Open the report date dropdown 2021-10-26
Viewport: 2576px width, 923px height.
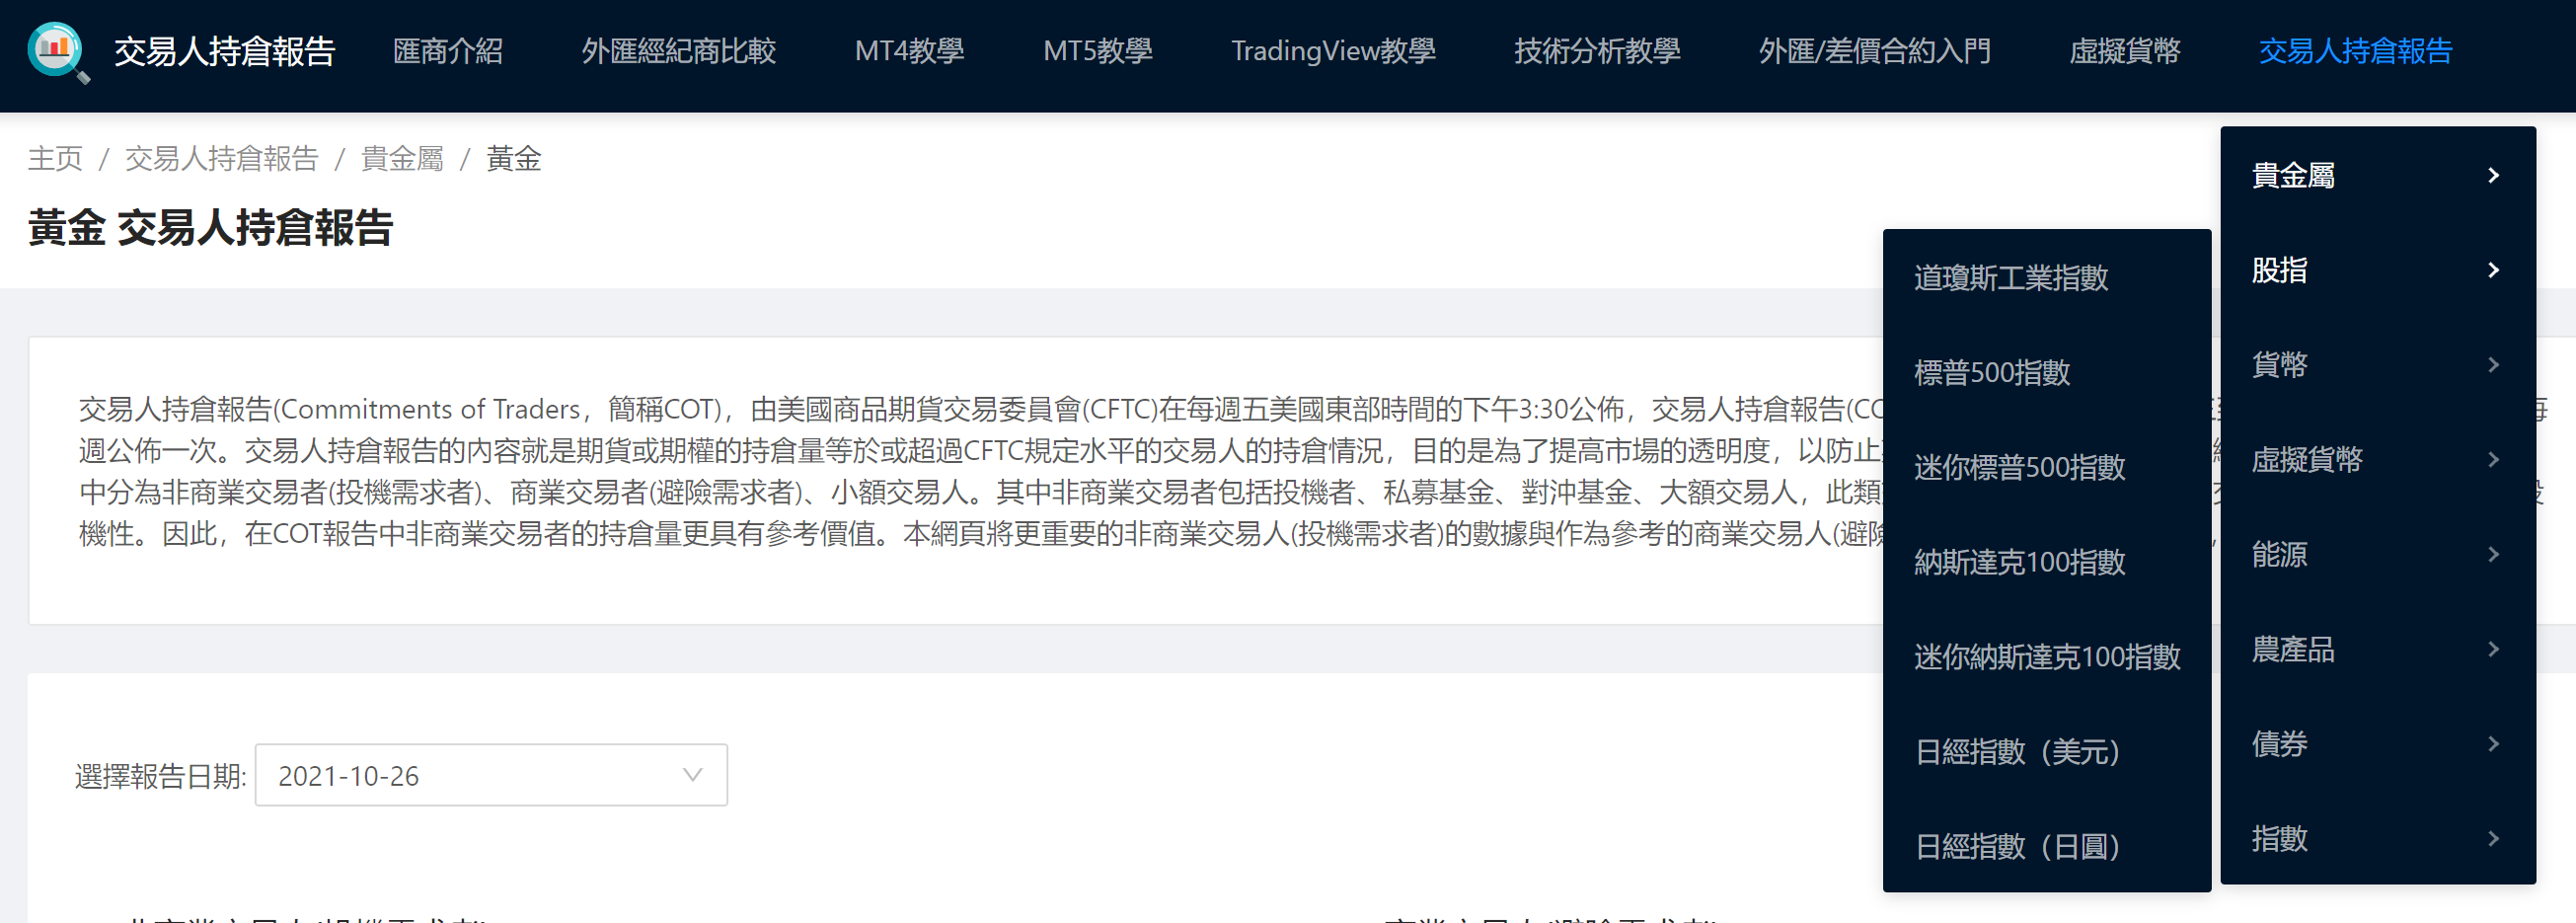tap(491, 775)
